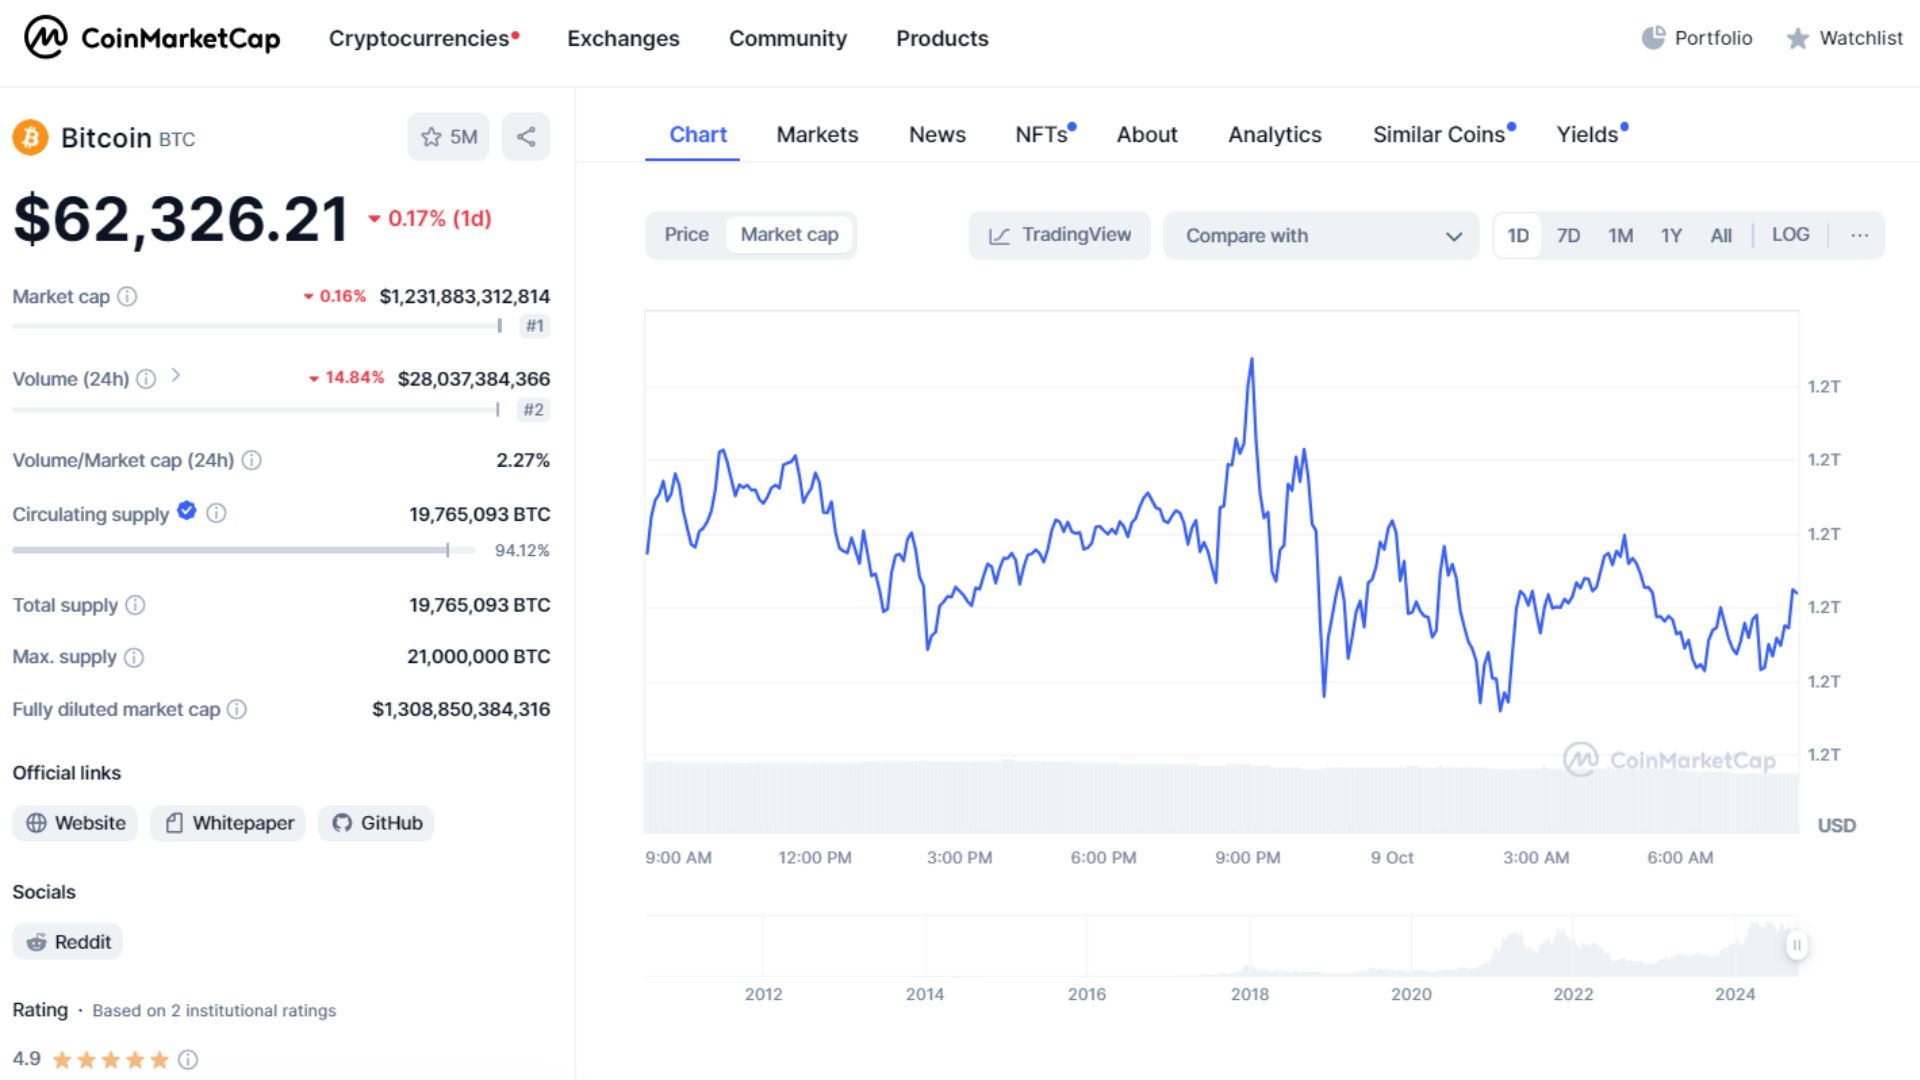Star Bitcoin via the 5M watchlist button

[x=448, y=137]
